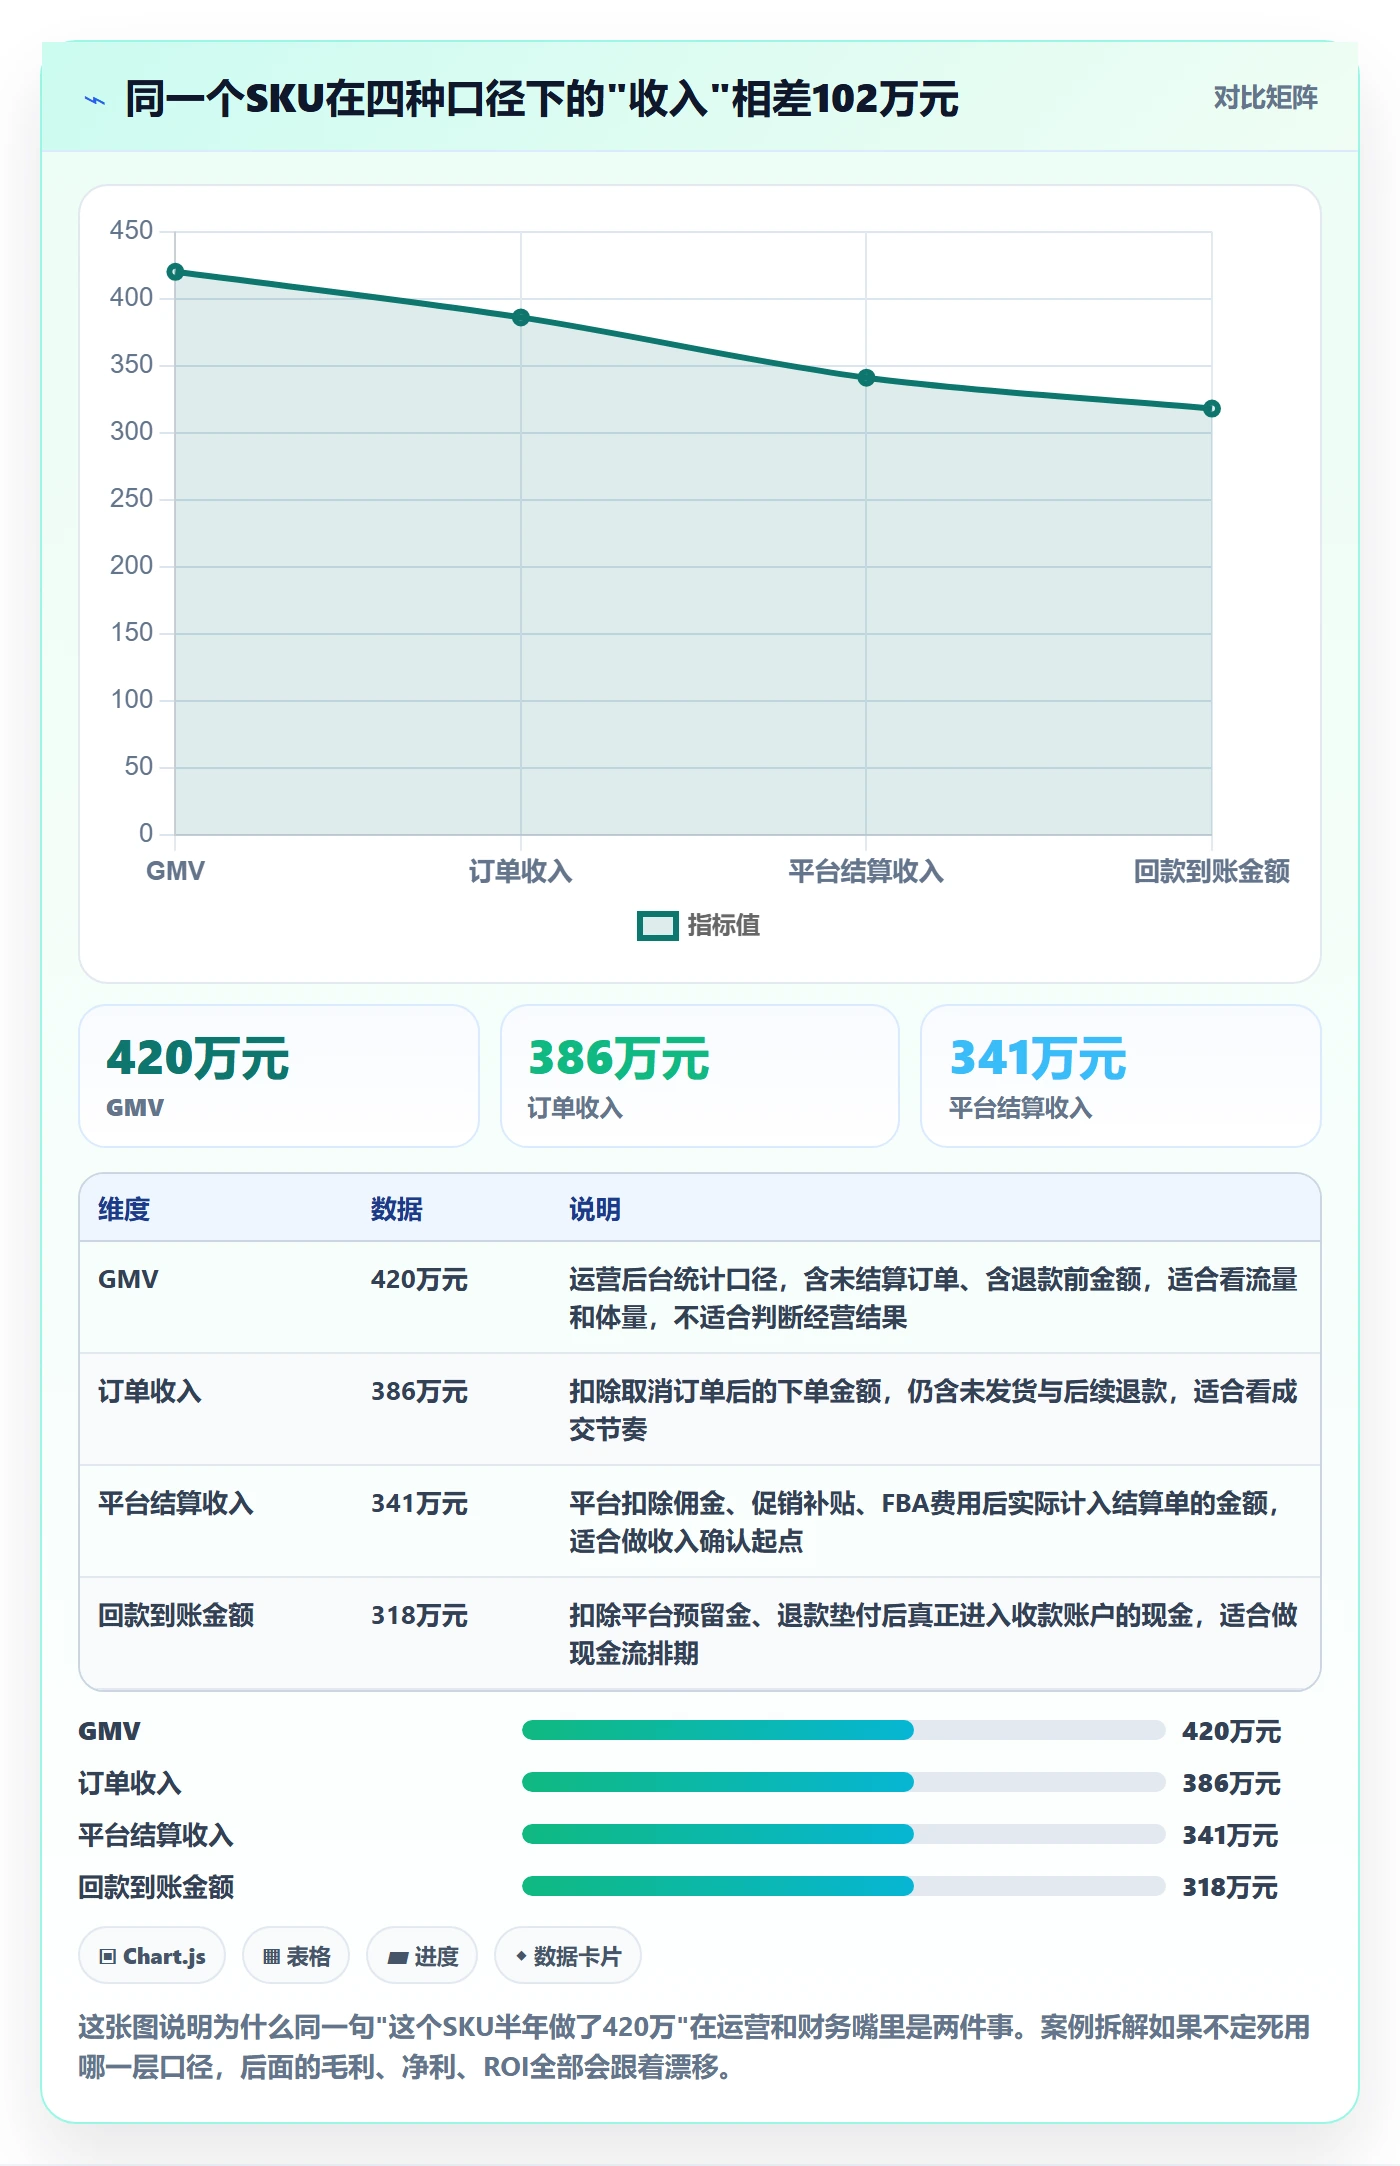Click the lightning bolt icon beside the title

95,100
